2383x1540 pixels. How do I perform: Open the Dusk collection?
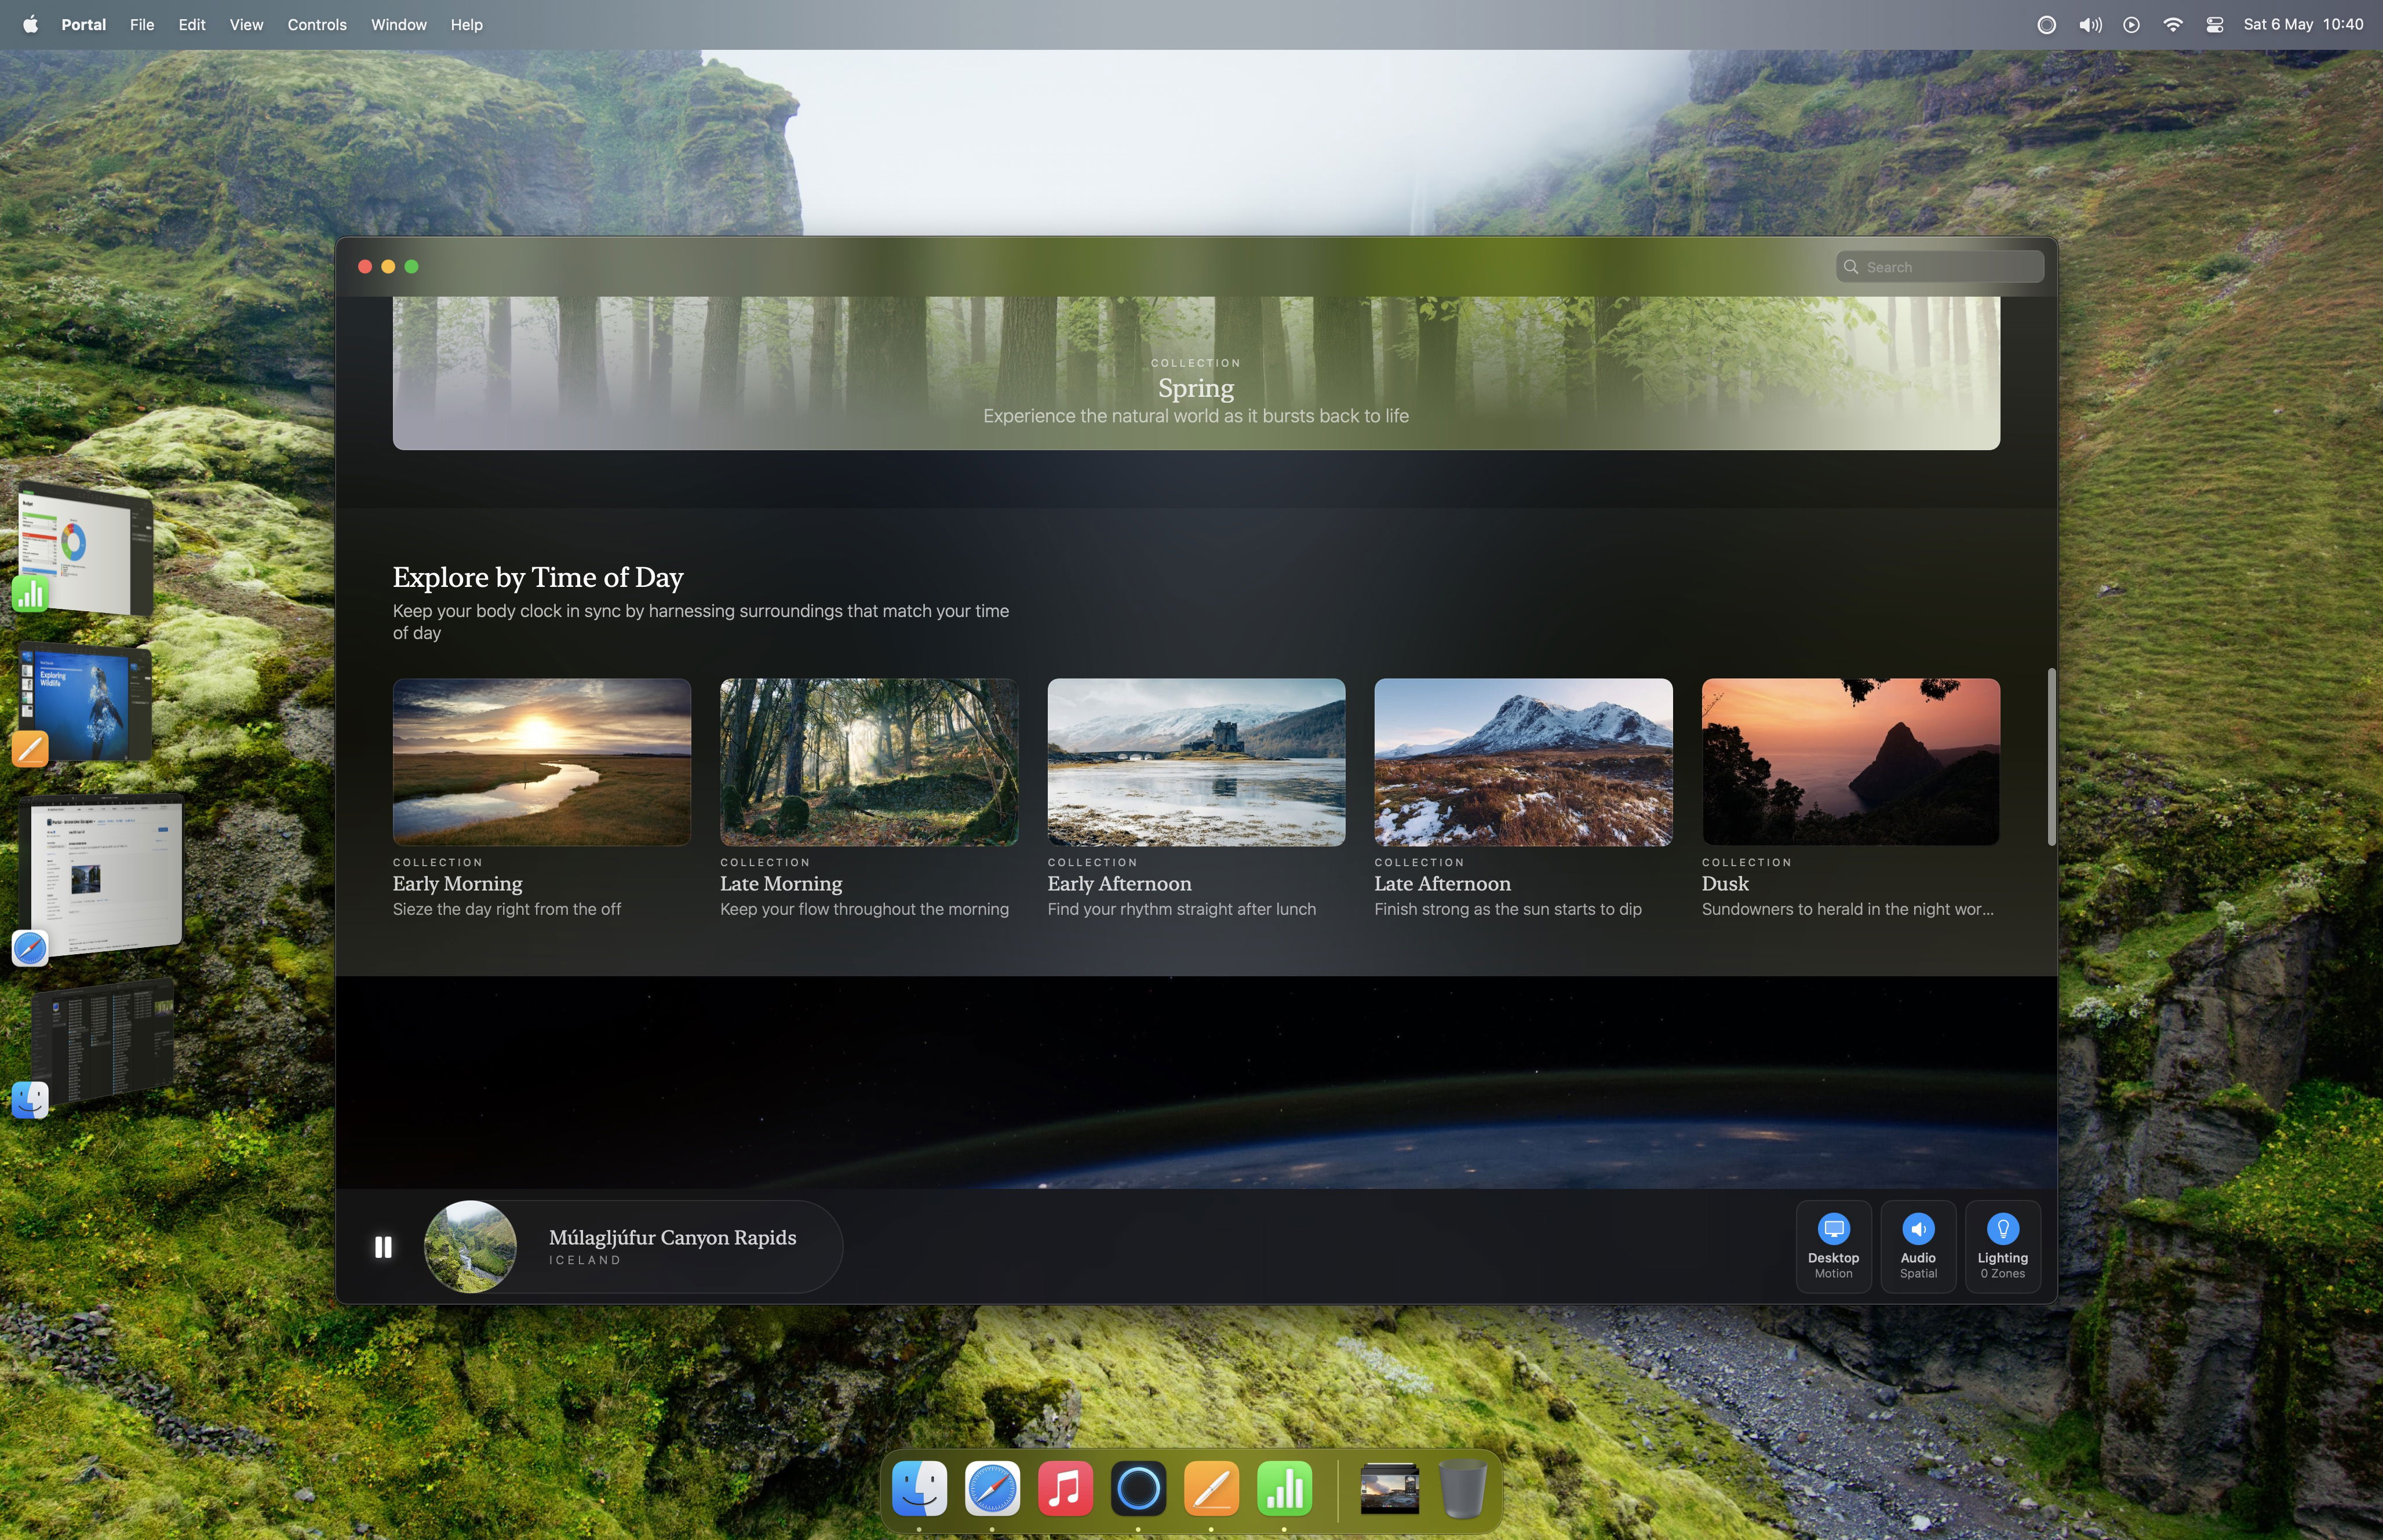[x=1850, y=762]
